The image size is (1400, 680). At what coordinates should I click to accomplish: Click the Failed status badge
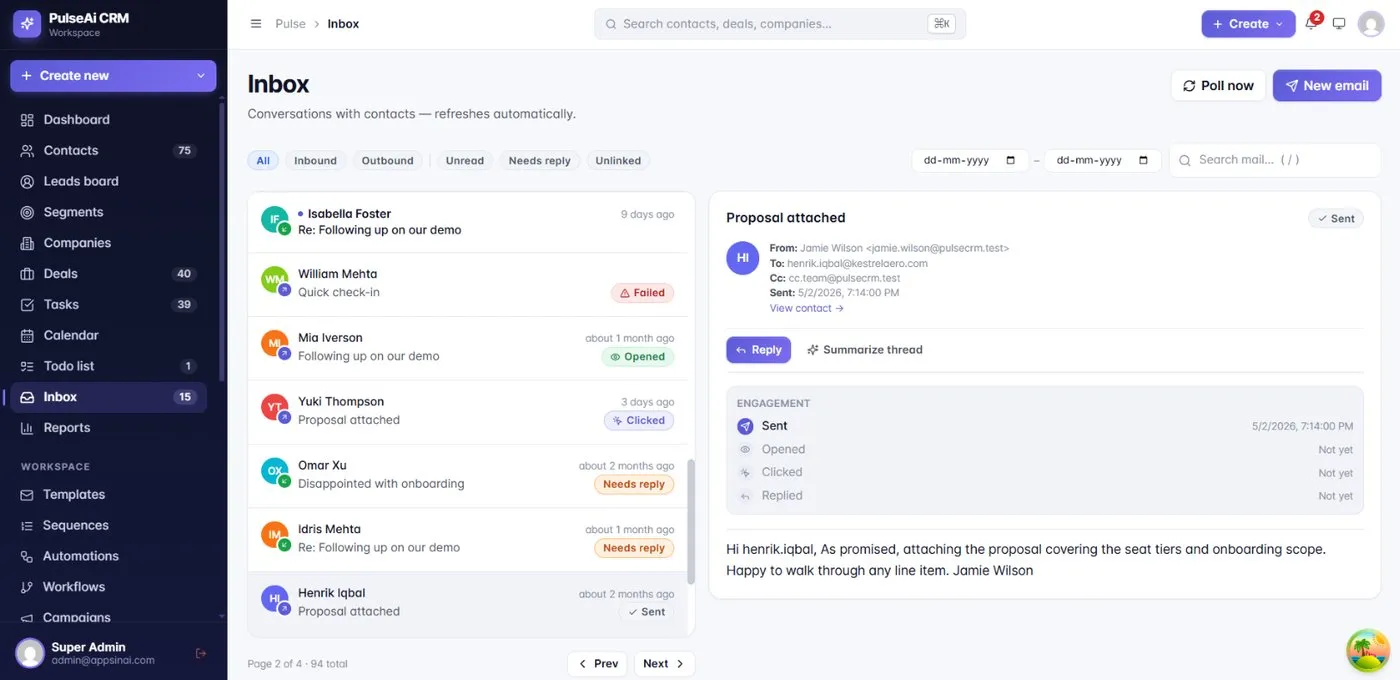pyautogui.click(x=642, y=293)
